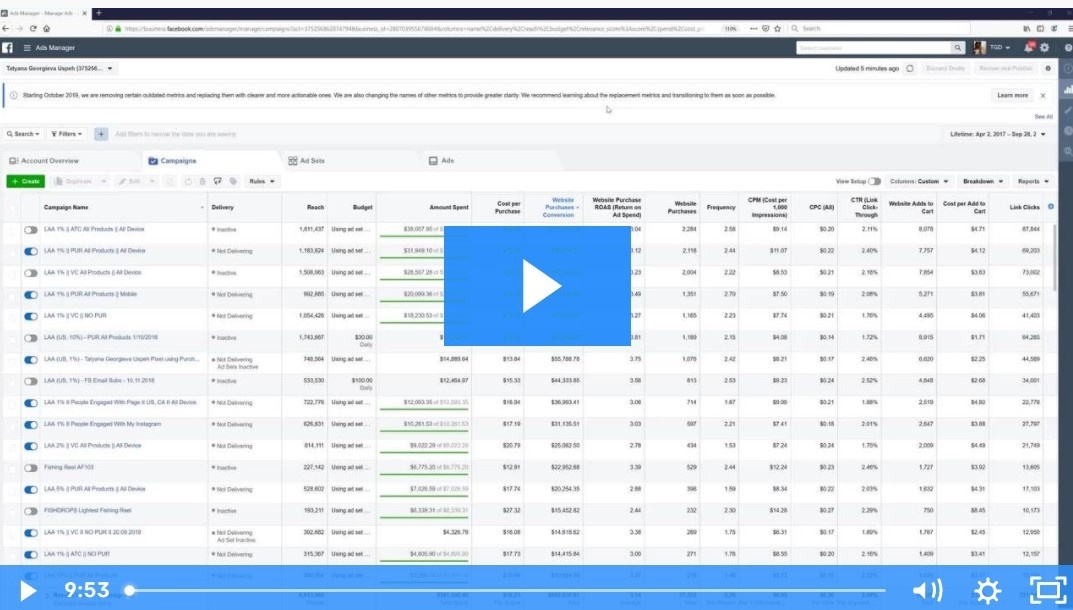This screenshot has width=1073, height=610.
Task: Open the Ads Manager settings gear icon
Action: tap(1044, 48)
